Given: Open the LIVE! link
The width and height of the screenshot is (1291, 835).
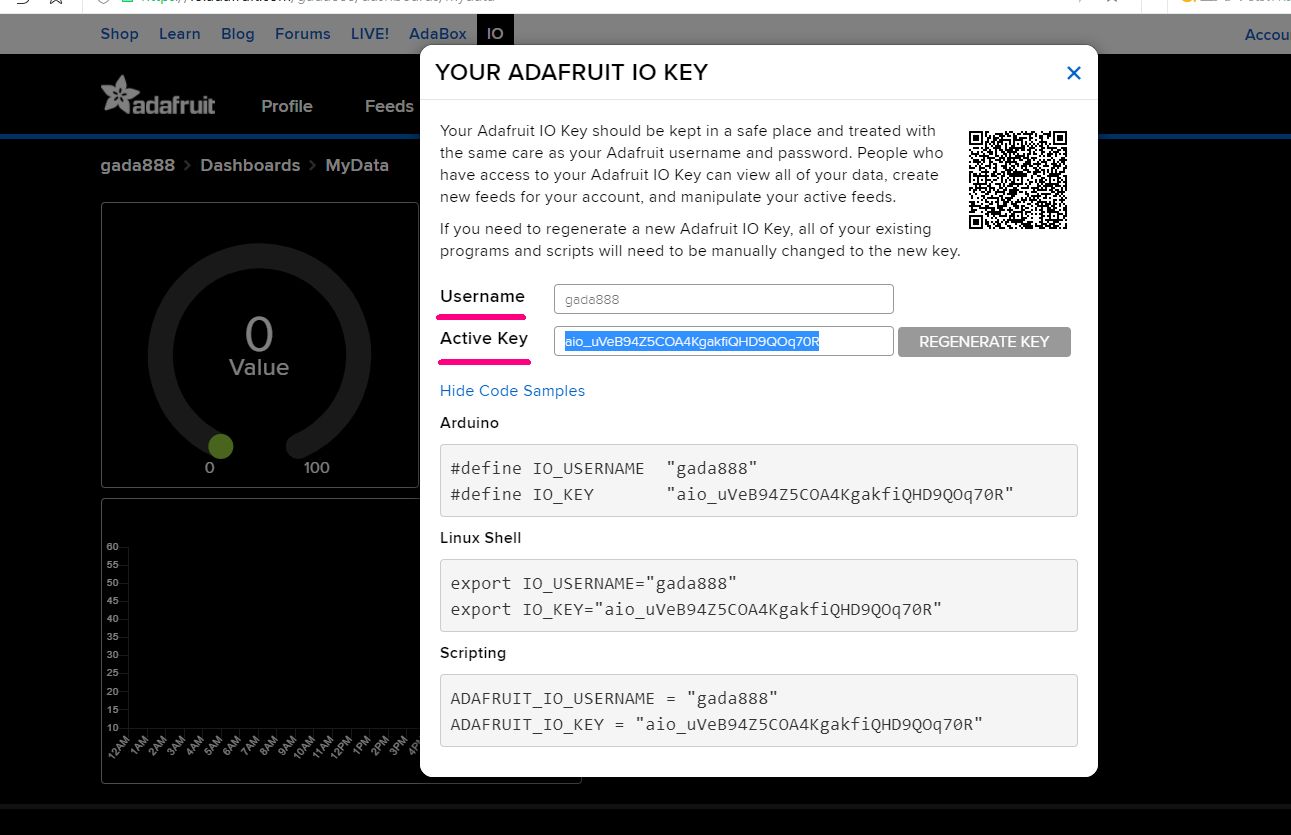Looking at the screenshot, I should (x=370, y=34).
